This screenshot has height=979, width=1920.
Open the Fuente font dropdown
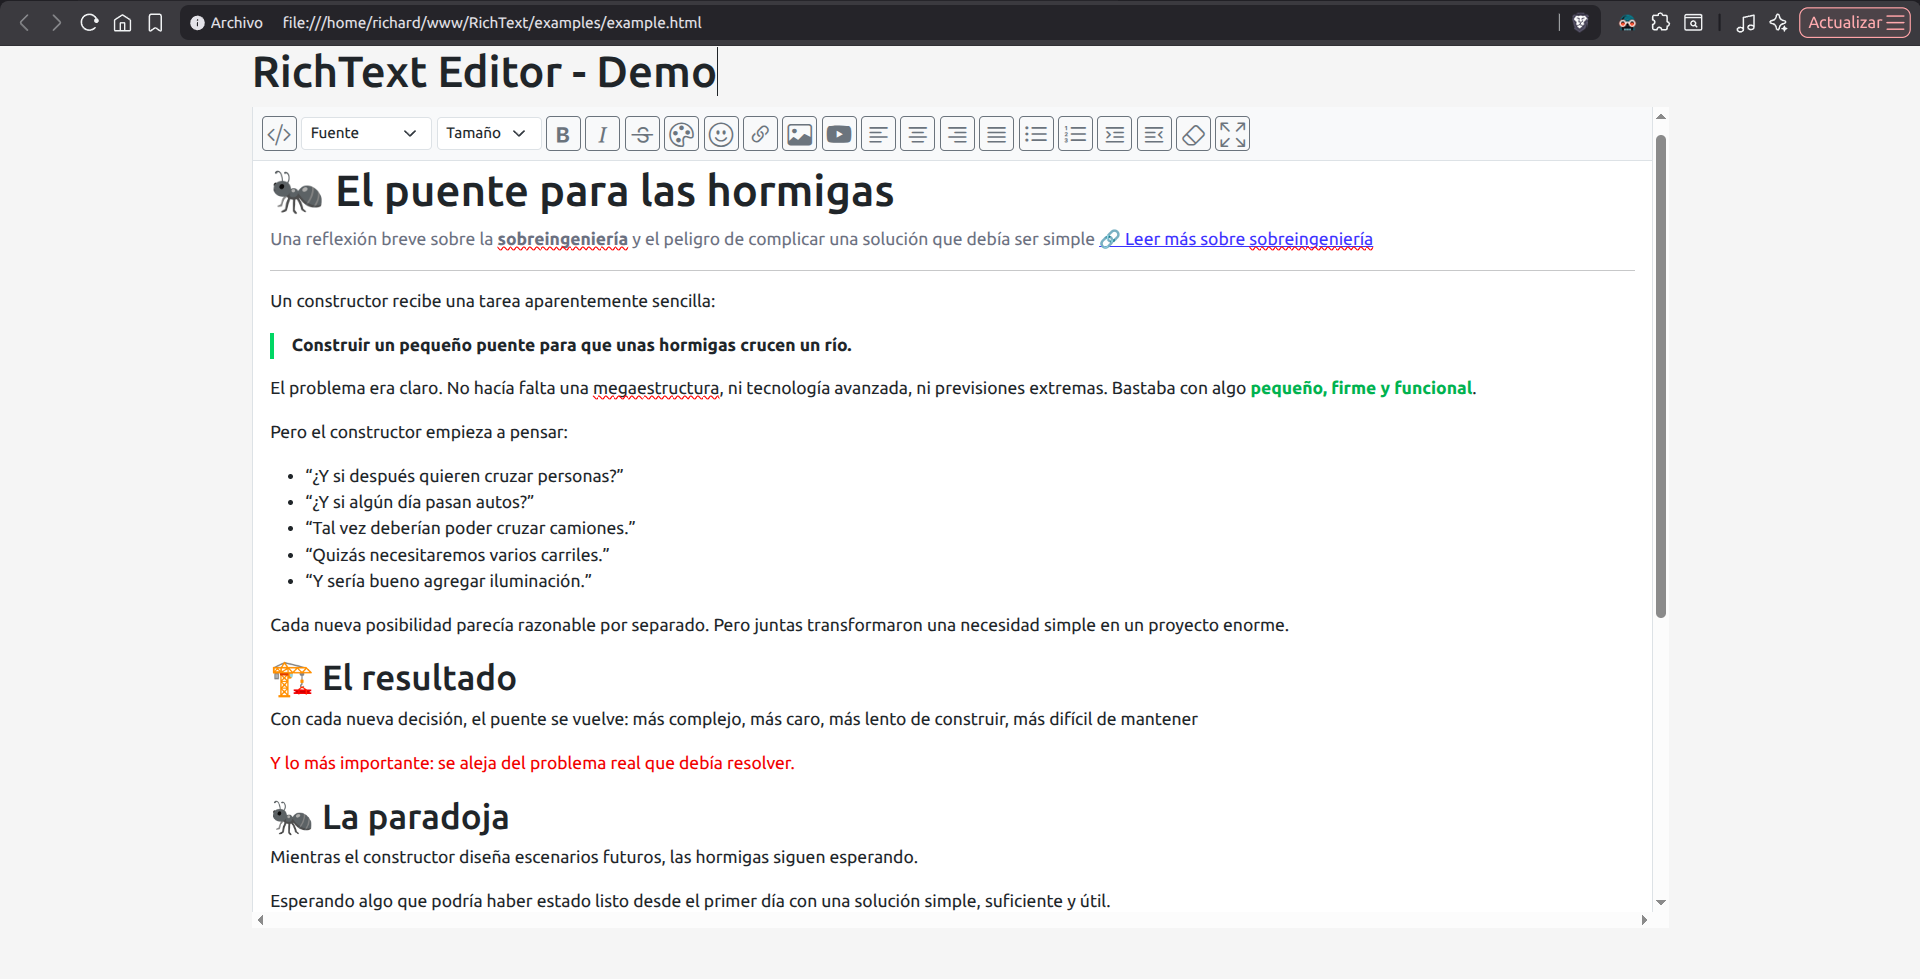click(x=366, y=134)
